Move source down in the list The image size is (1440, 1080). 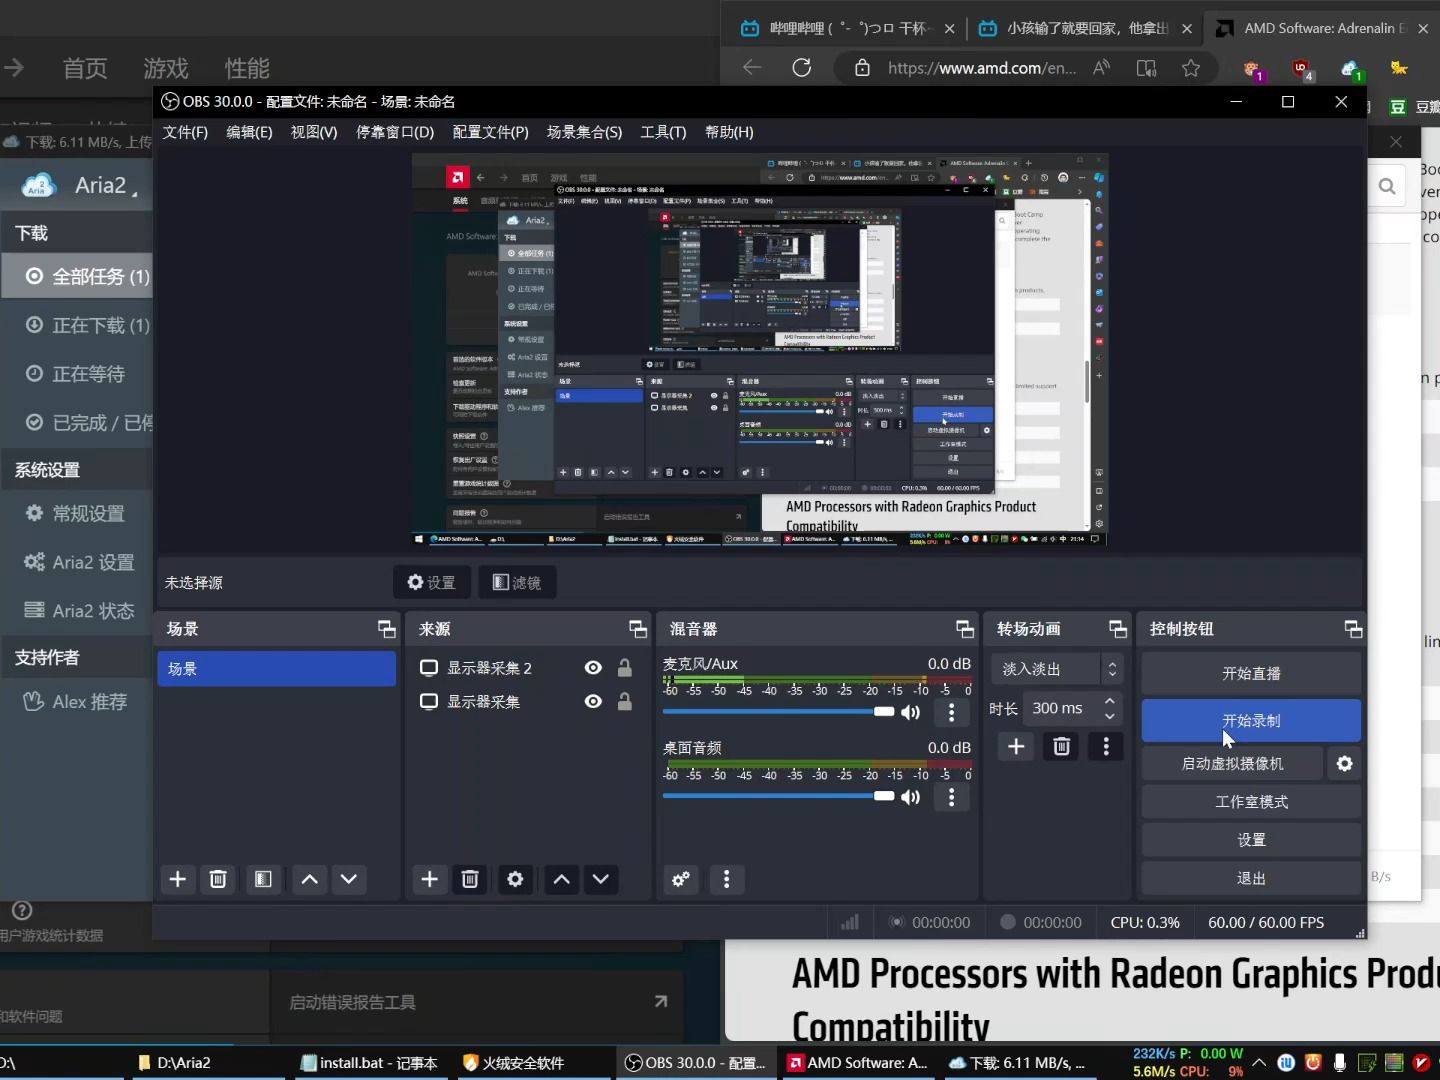(601, 879)
